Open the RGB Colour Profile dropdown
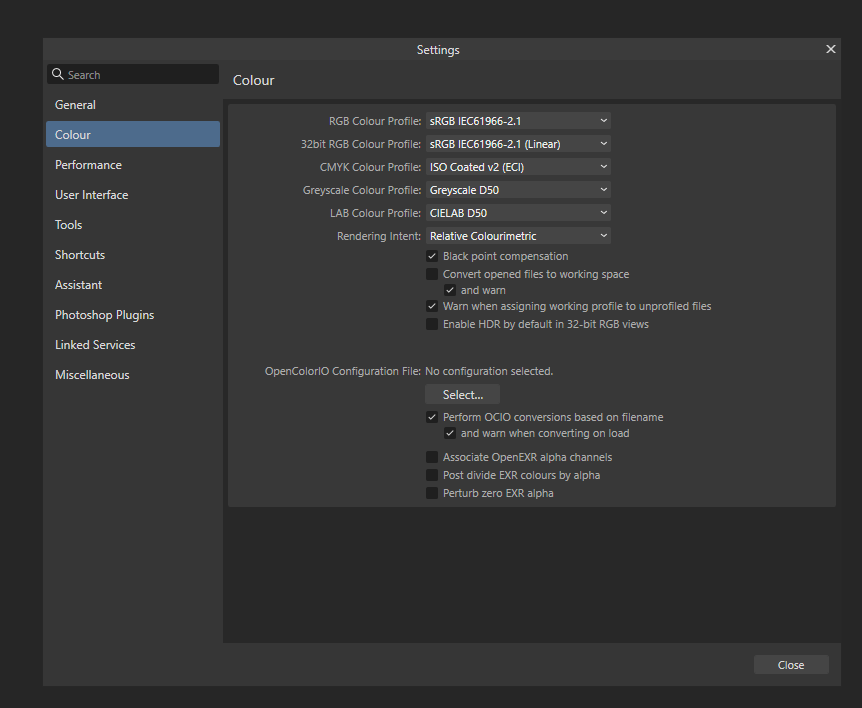Screen dimensions: 862x708 click(x=518, y=120)
